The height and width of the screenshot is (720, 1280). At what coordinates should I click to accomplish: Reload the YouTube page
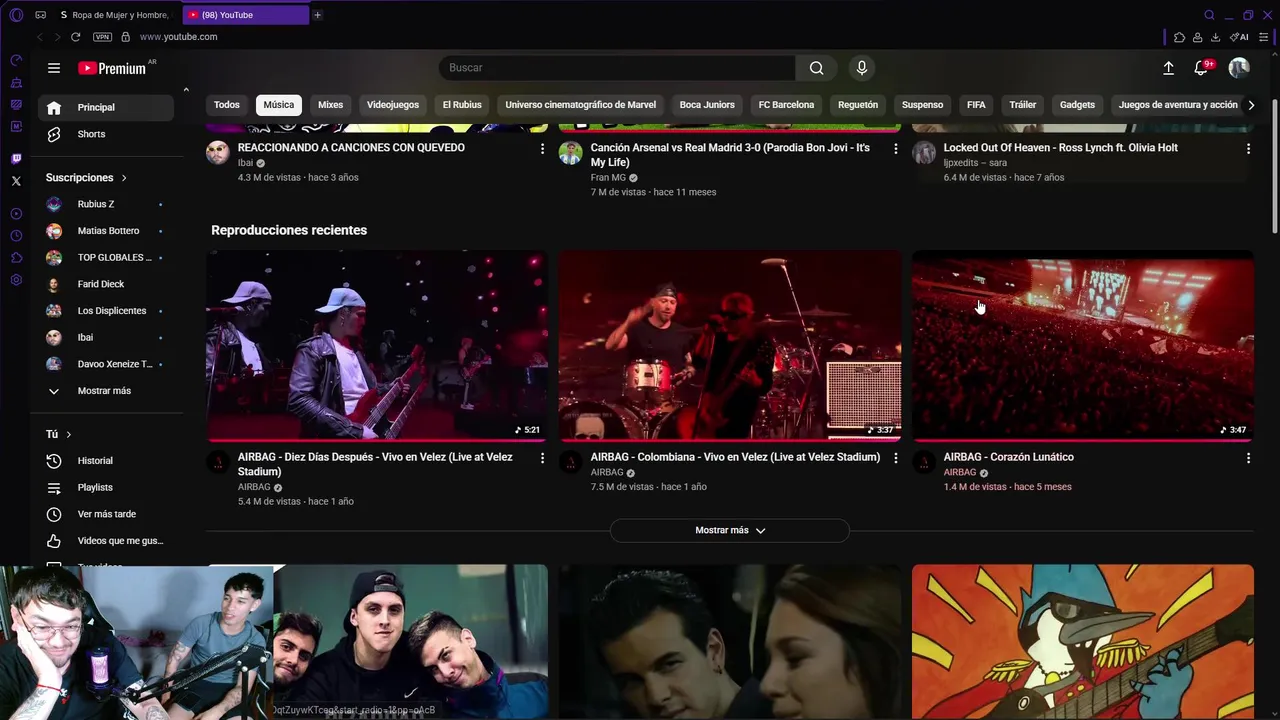pos(75,37)
